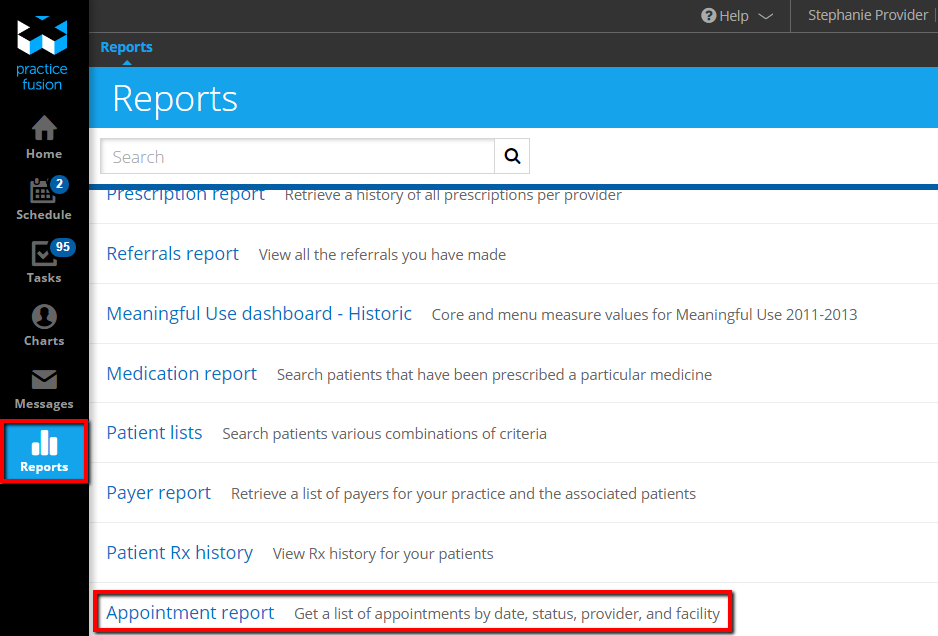Click the Tasks badge showing 95
Viewport: 938px width, 636px height.
coord(63,247)
